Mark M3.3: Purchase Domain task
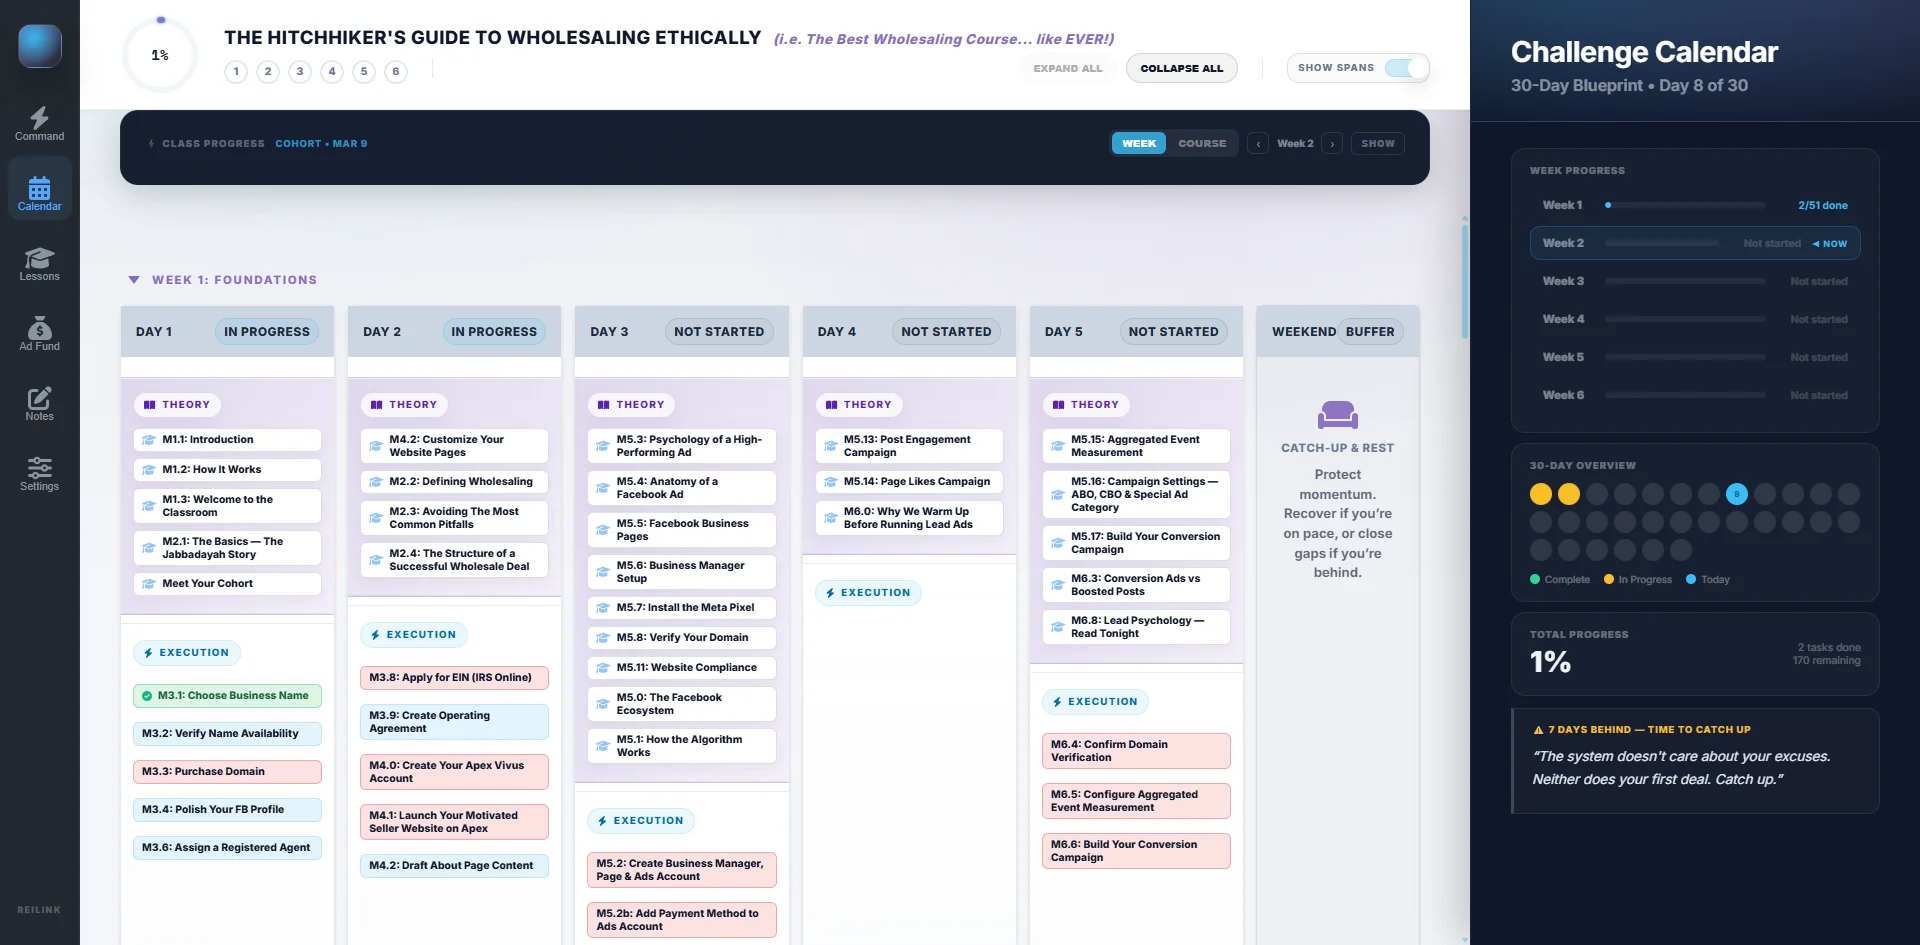The image size is (1920, 945). click(227, 772)
